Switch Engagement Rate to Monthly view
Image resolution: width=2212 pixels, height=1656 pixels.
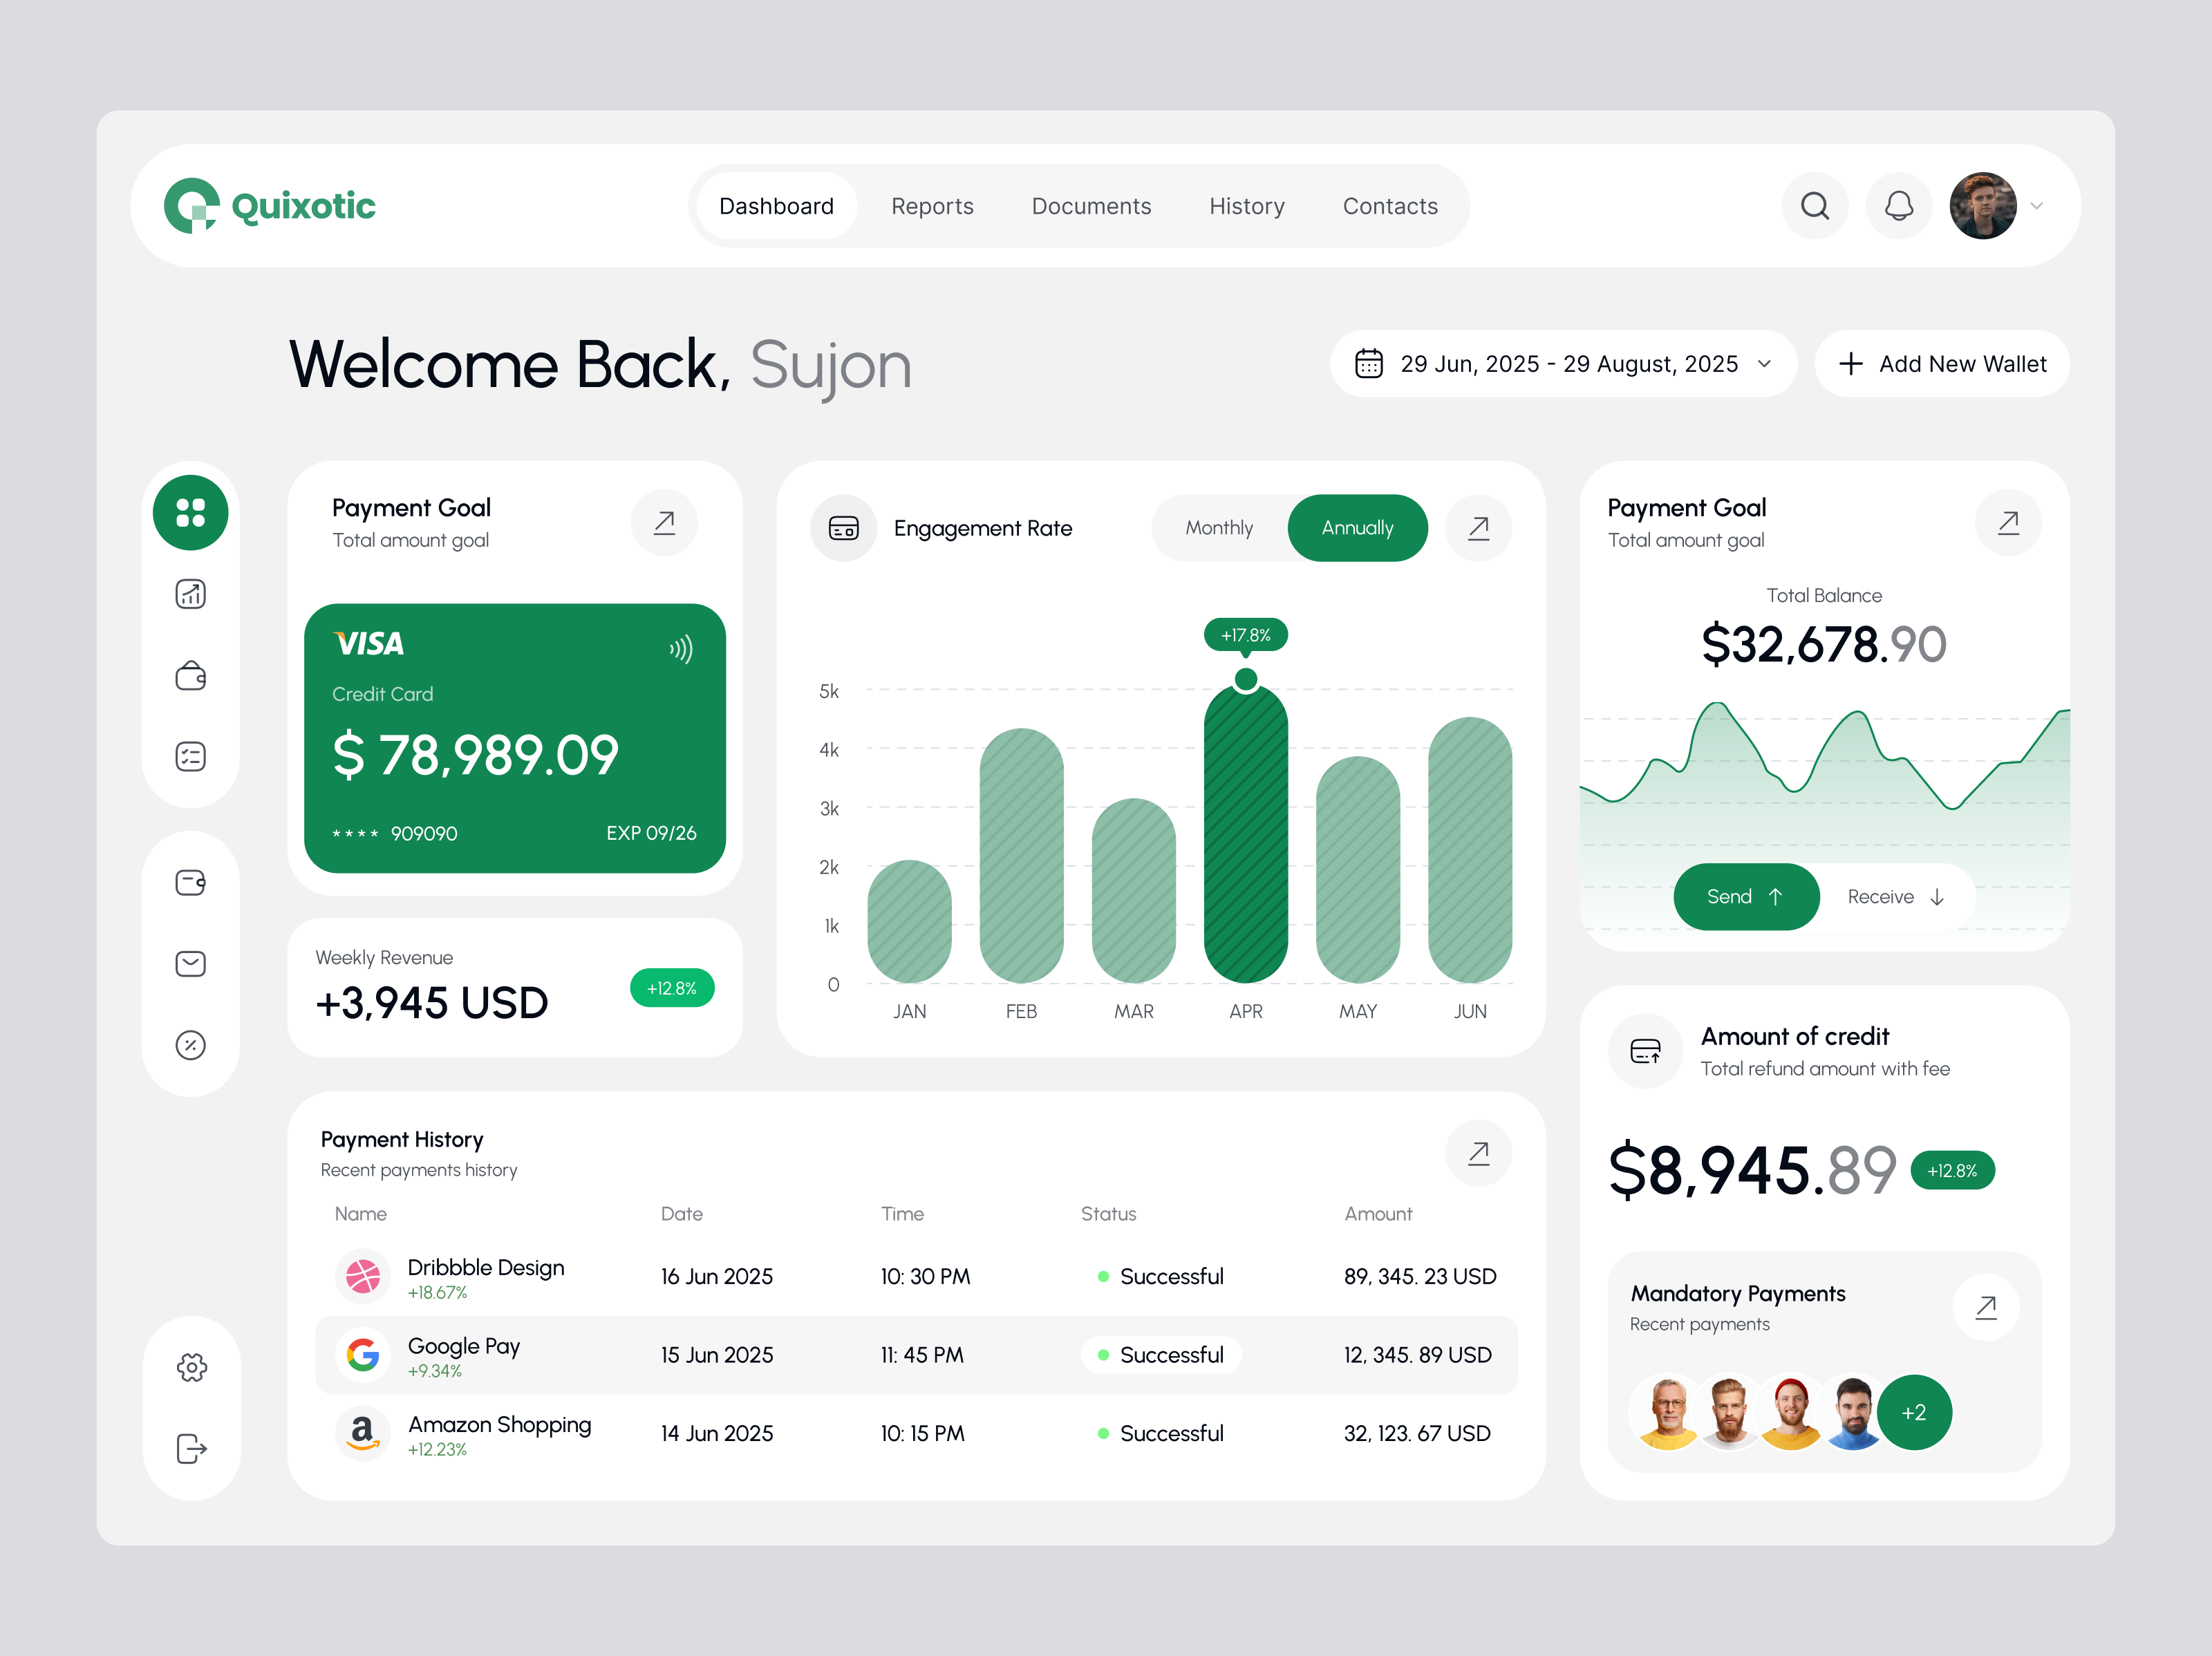1219,528
